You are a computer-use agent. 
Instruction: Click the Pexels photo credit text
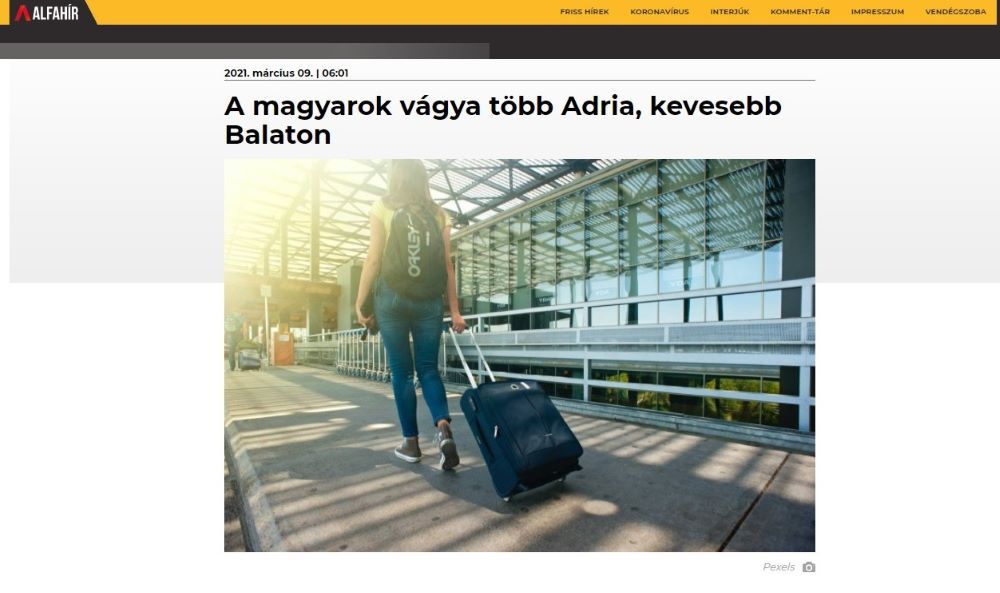pos(779,567)
